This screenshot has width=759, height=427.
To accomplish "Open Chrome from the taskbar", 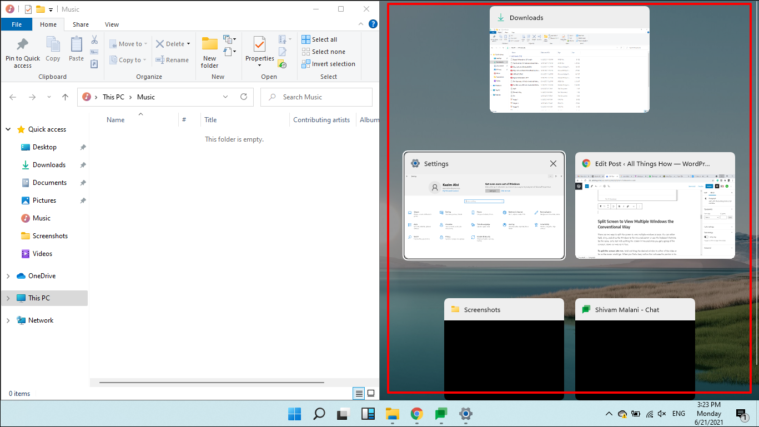I will tap(416, 413).
